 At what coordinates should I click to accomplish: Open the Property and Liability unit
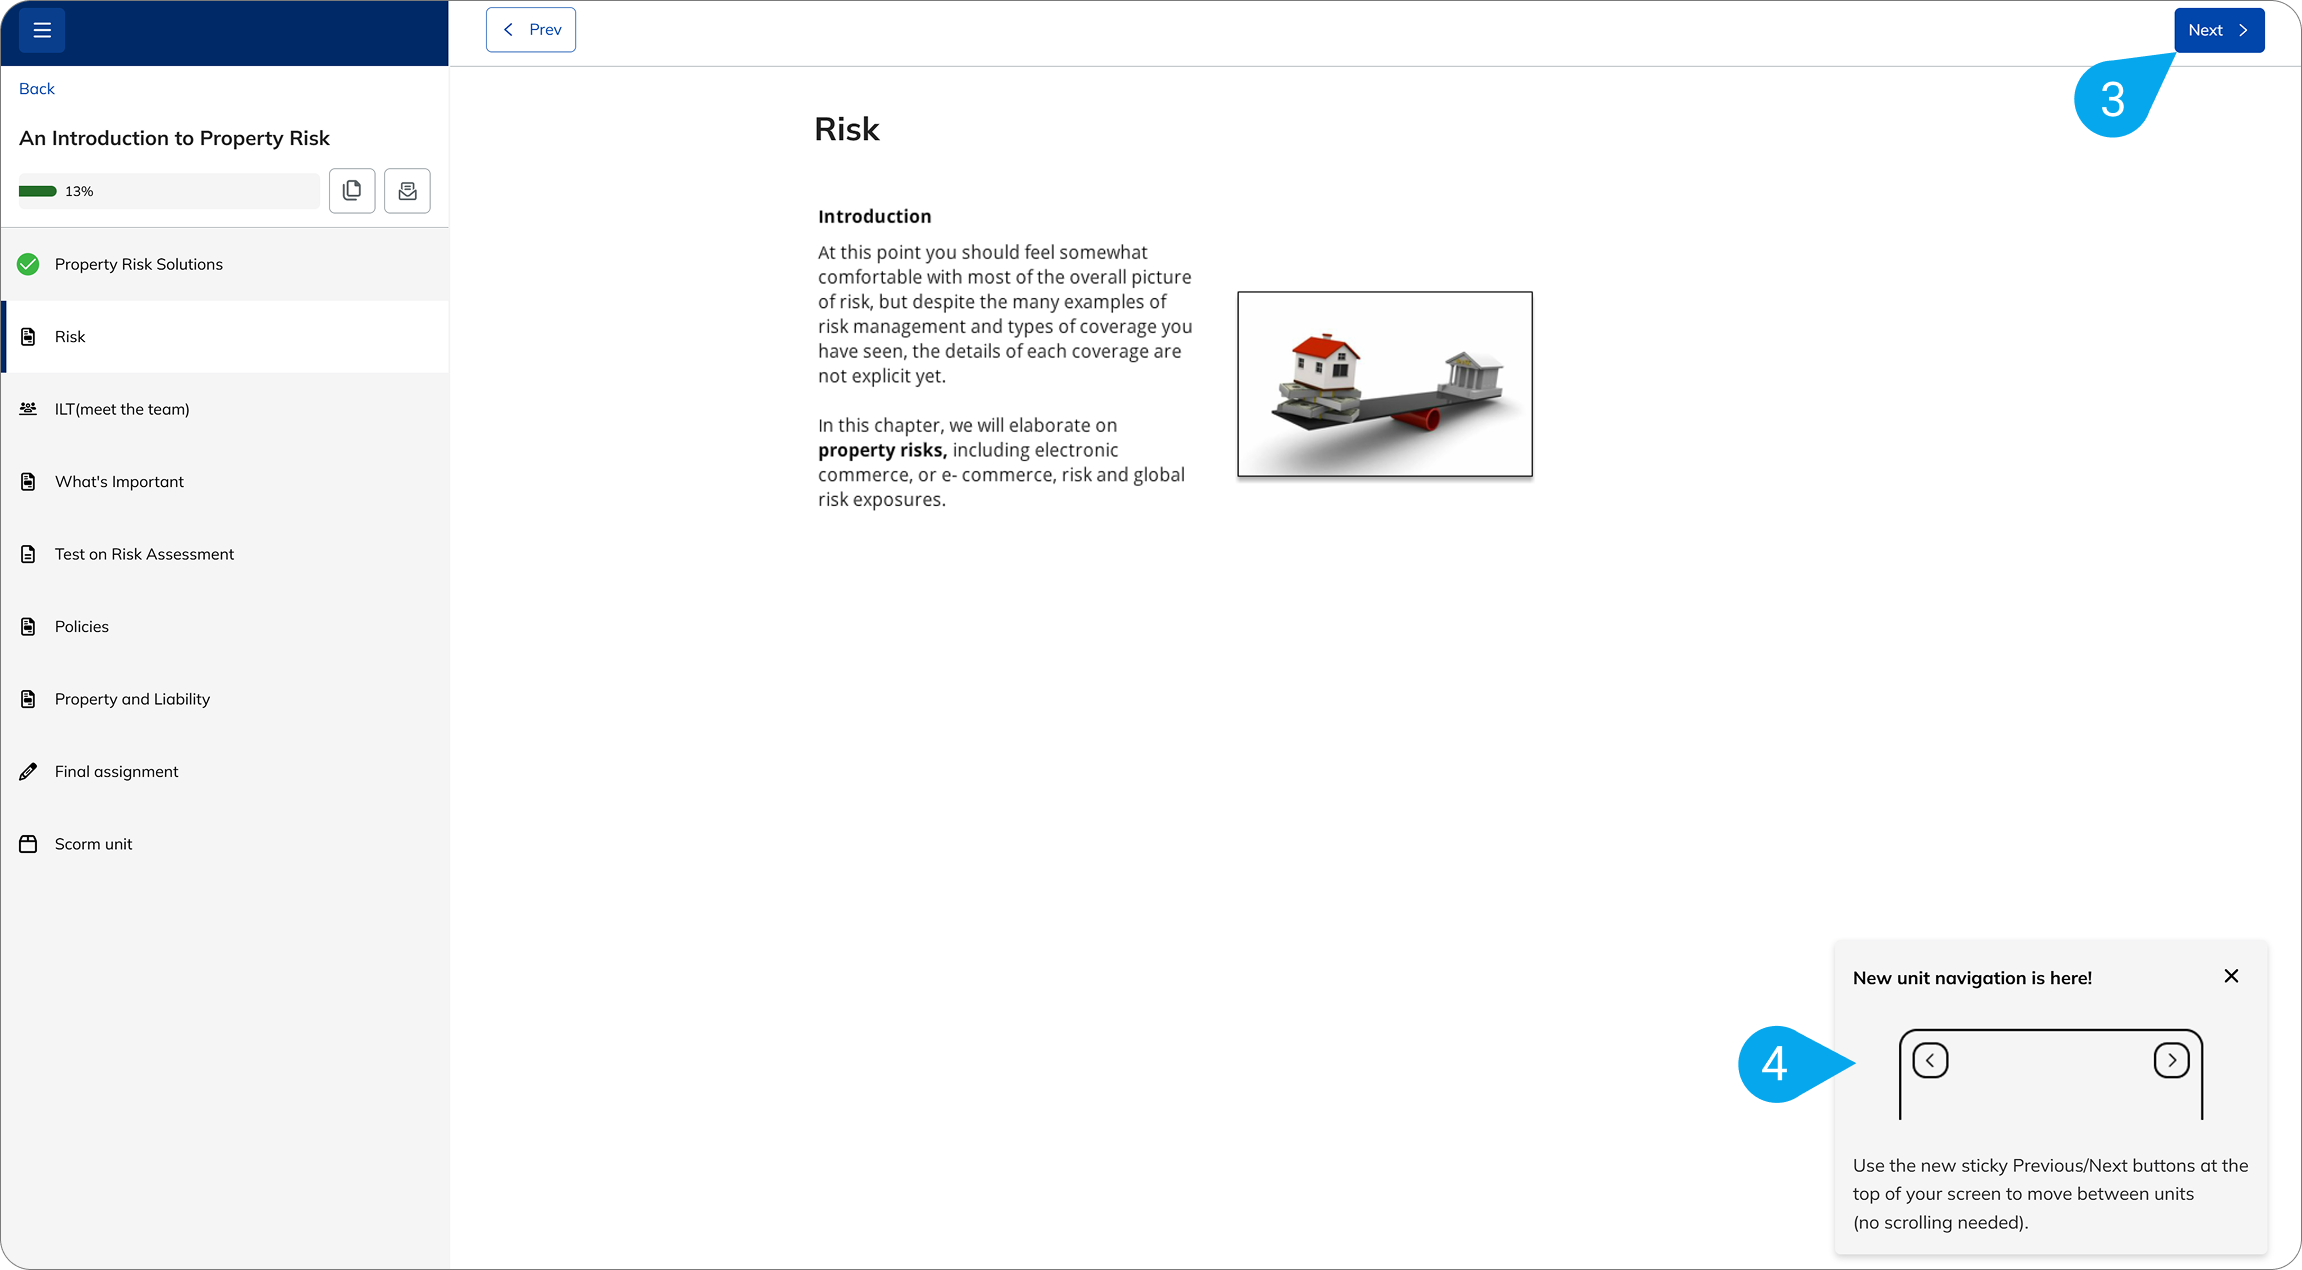point(132,698)
